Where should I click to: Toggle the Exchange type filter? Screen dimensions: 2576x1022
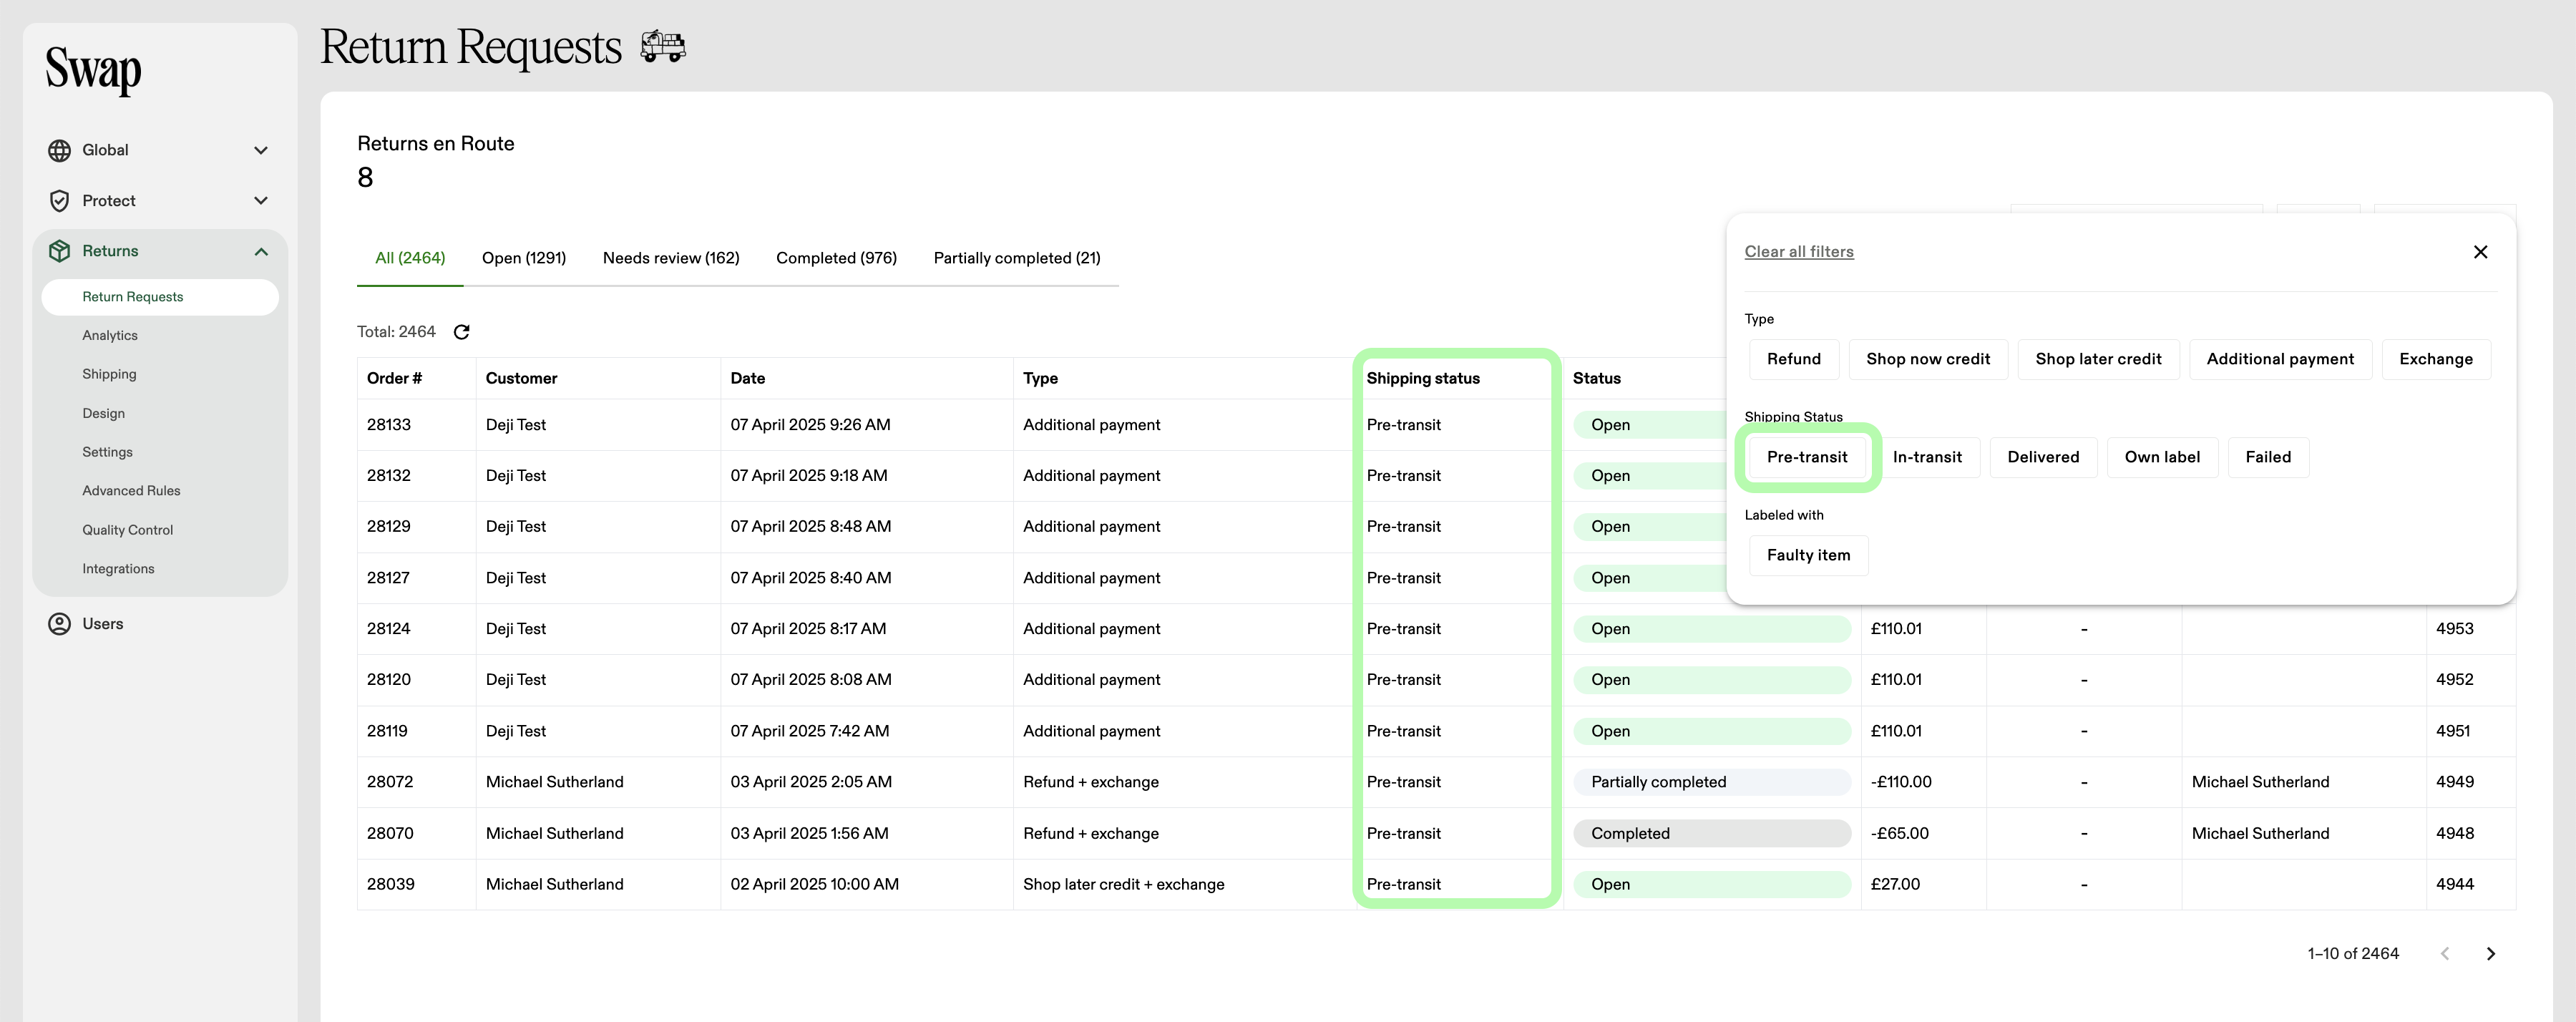tap(2436, 359)
